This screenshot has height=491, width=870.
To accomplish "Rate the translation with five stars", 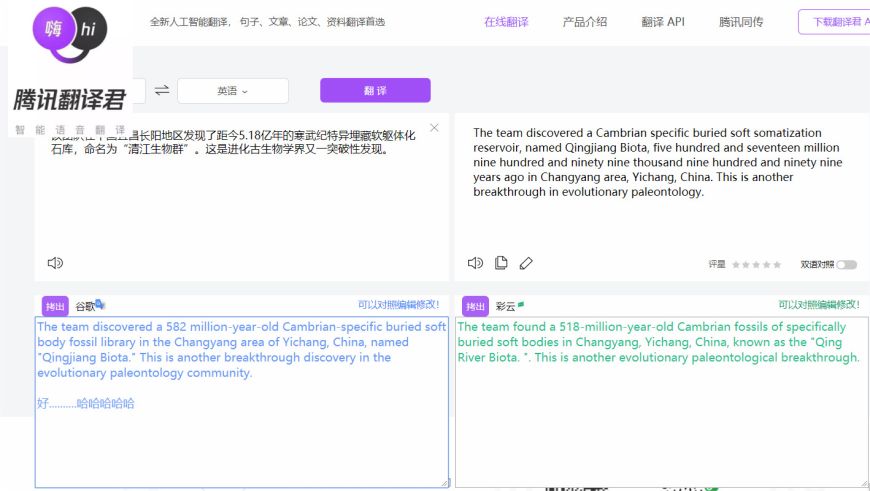I will coord(777,265).
